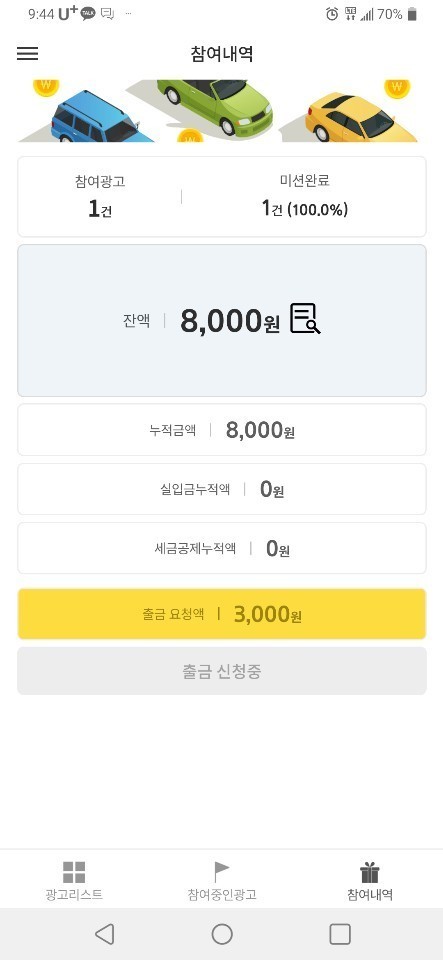Viewport: 443px width, 960px height.
Task: Tap the alarm clock status icon
Action: (332, 14)
